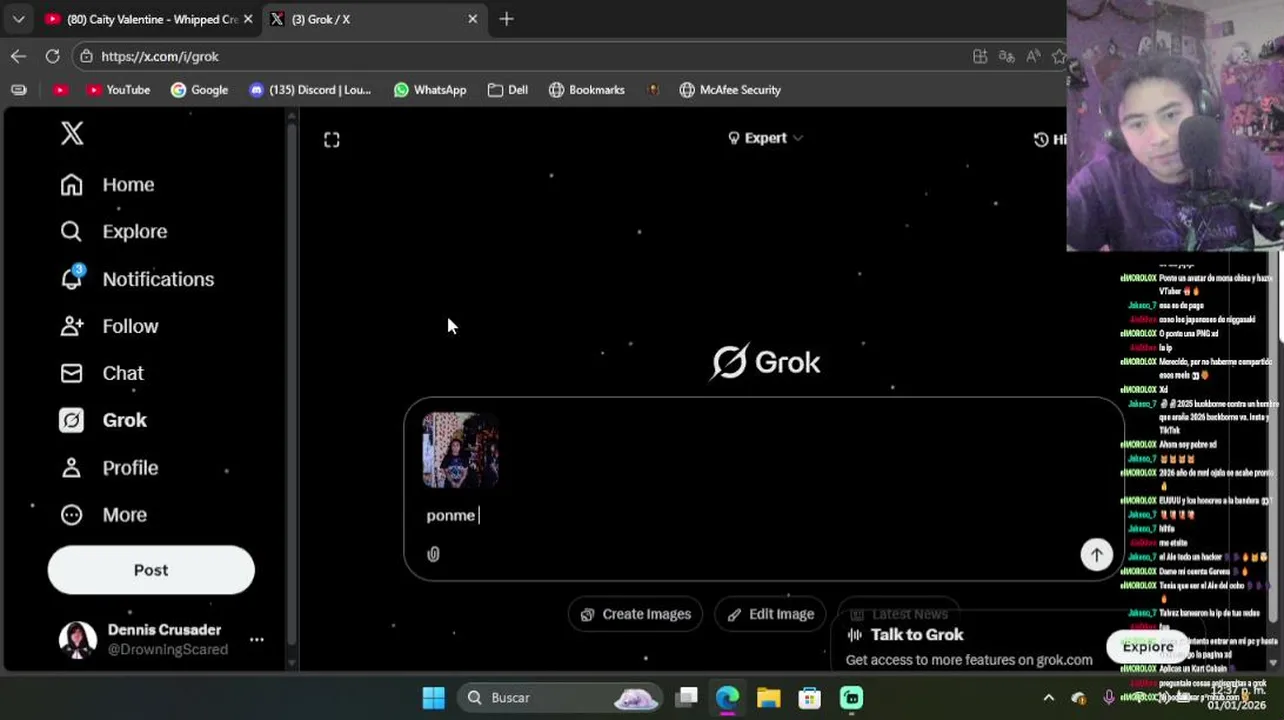Open the green app in taskbar
The image size is (1284, 720).
851,698
